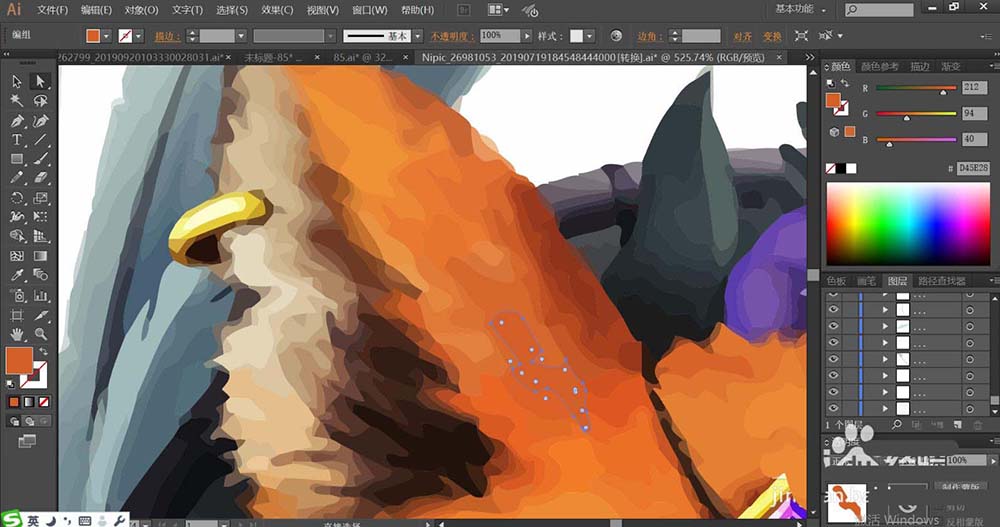Viewport: 1000px width, 527px height.
Task: Switch to the 85.ai document tab
Action: (x=363, y=57)
